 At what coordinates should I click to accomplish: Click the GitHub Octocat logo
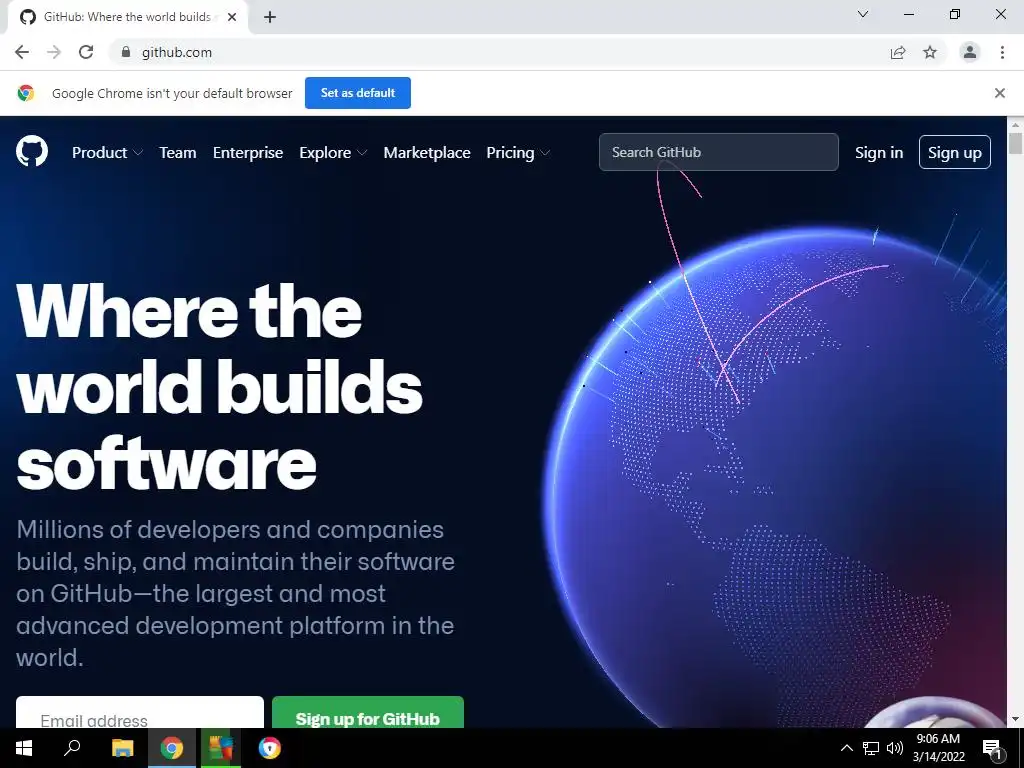tap(32, 152)
